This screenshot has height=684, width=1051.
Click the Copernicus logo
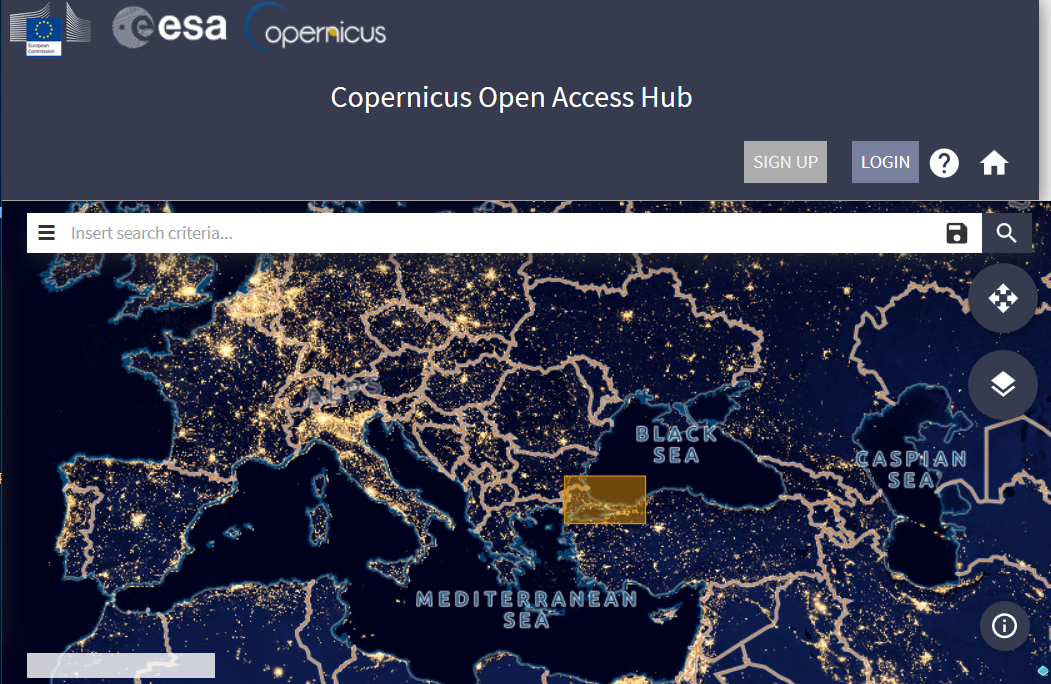point(315,28)
